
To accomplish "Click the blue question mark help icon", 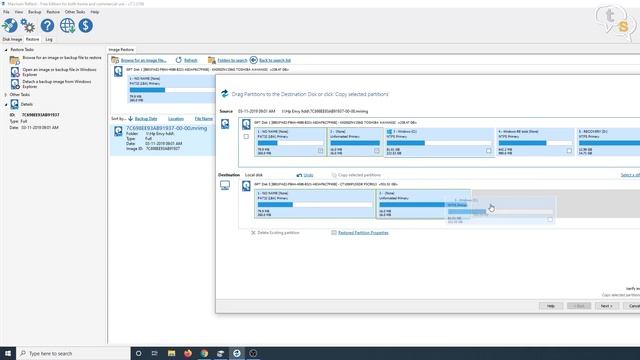I will tap(47, 26).
